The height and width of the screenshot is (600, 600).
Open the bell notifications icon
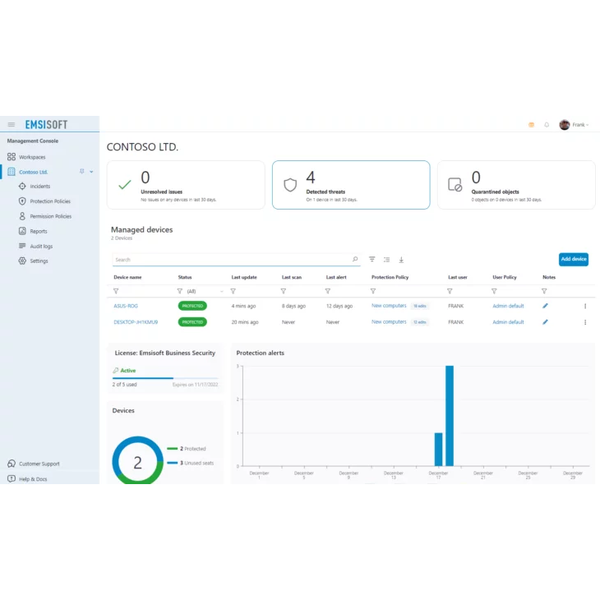click(x=546, y=125)
